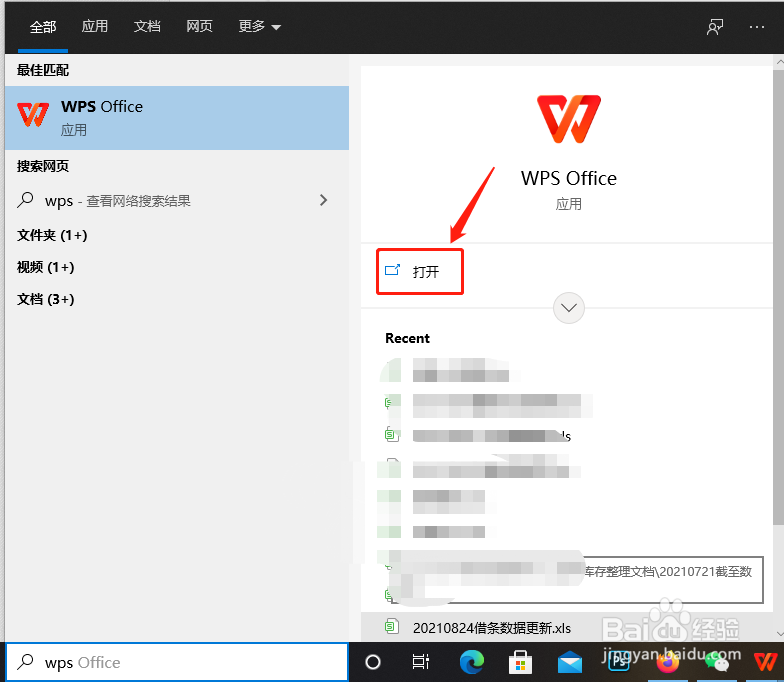Open the 更多 dropdown menu
This screenshot has height=682, width=784.
point(260,26)
